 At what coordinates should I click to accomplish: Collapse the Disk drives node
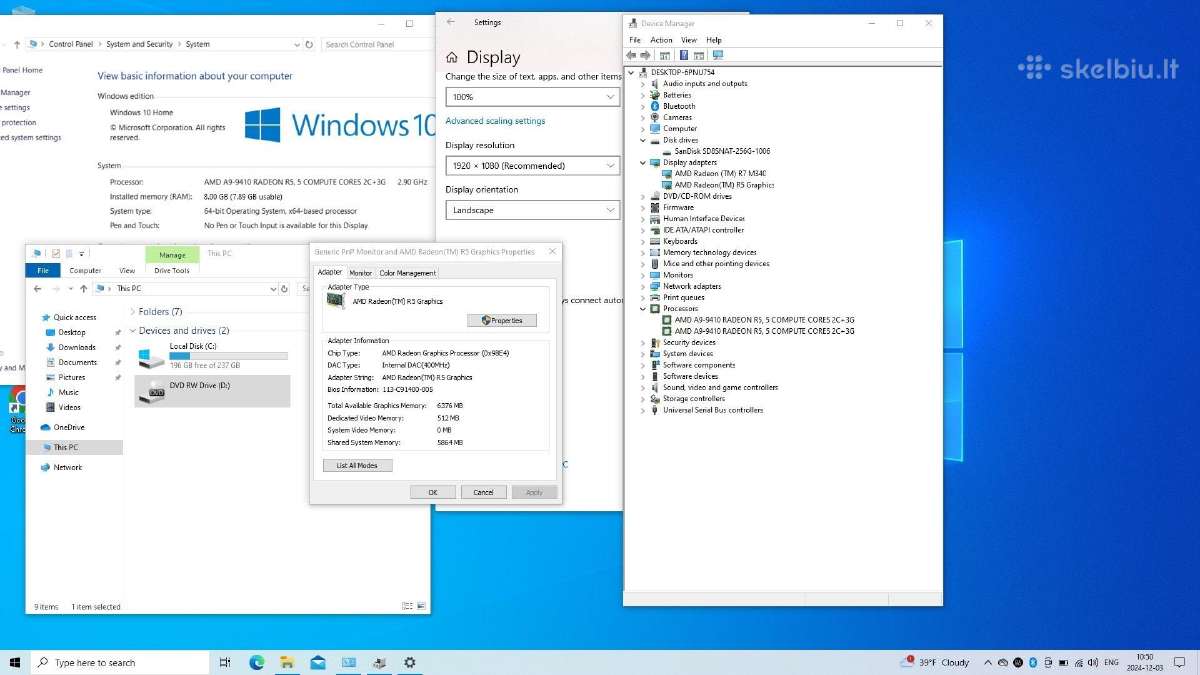click(x=643, y=140)
